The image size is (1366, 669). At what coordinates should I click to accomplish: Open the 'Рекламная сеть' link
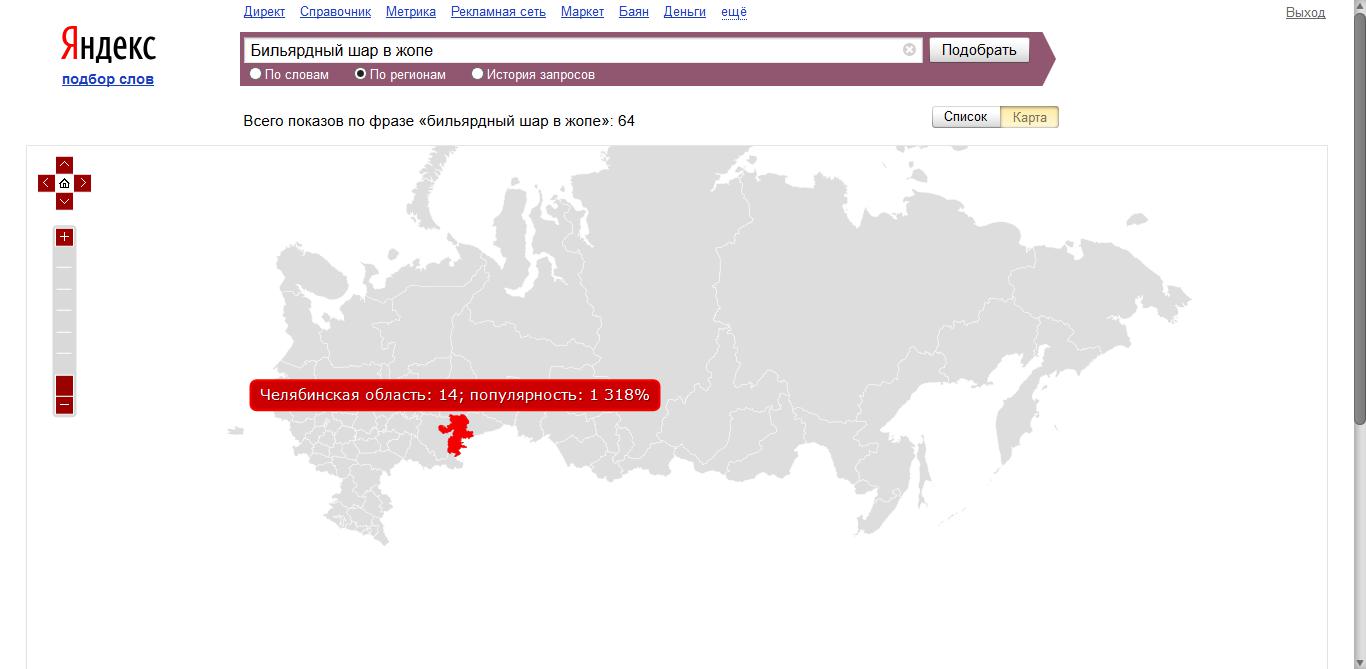point(498,12)
